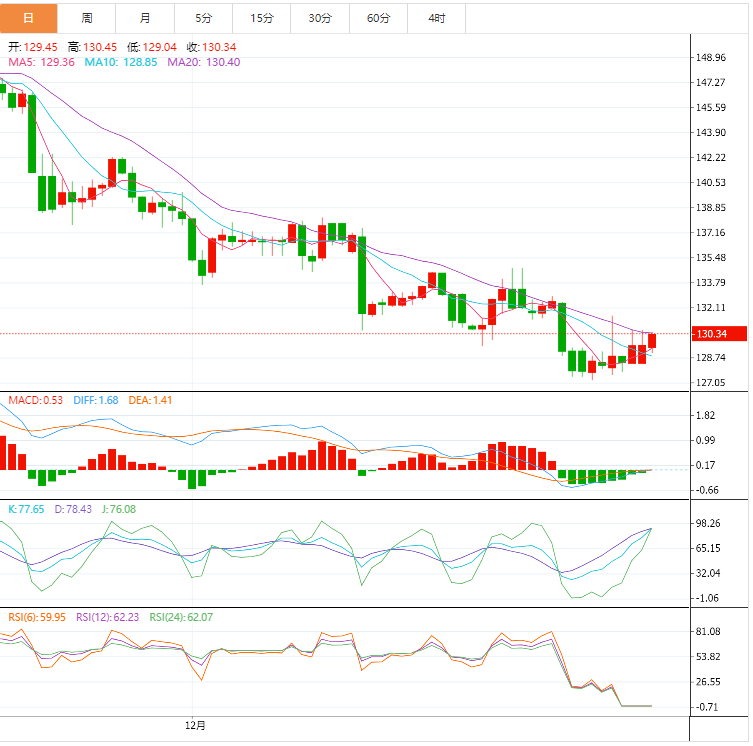Image resolution: width=753 pixels, height=746 pixels.
Task: Click the 12月 date marker on time axis
Action: click(x=196, y=724)
